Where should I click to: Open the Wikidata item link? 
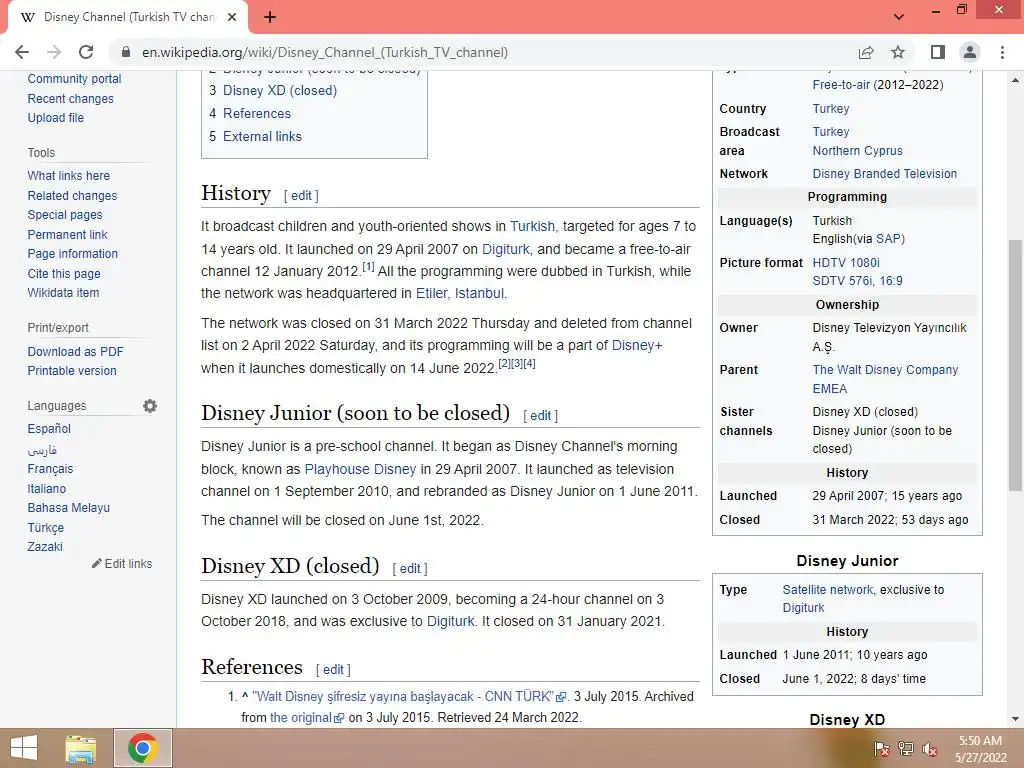(x=63, y=293)
